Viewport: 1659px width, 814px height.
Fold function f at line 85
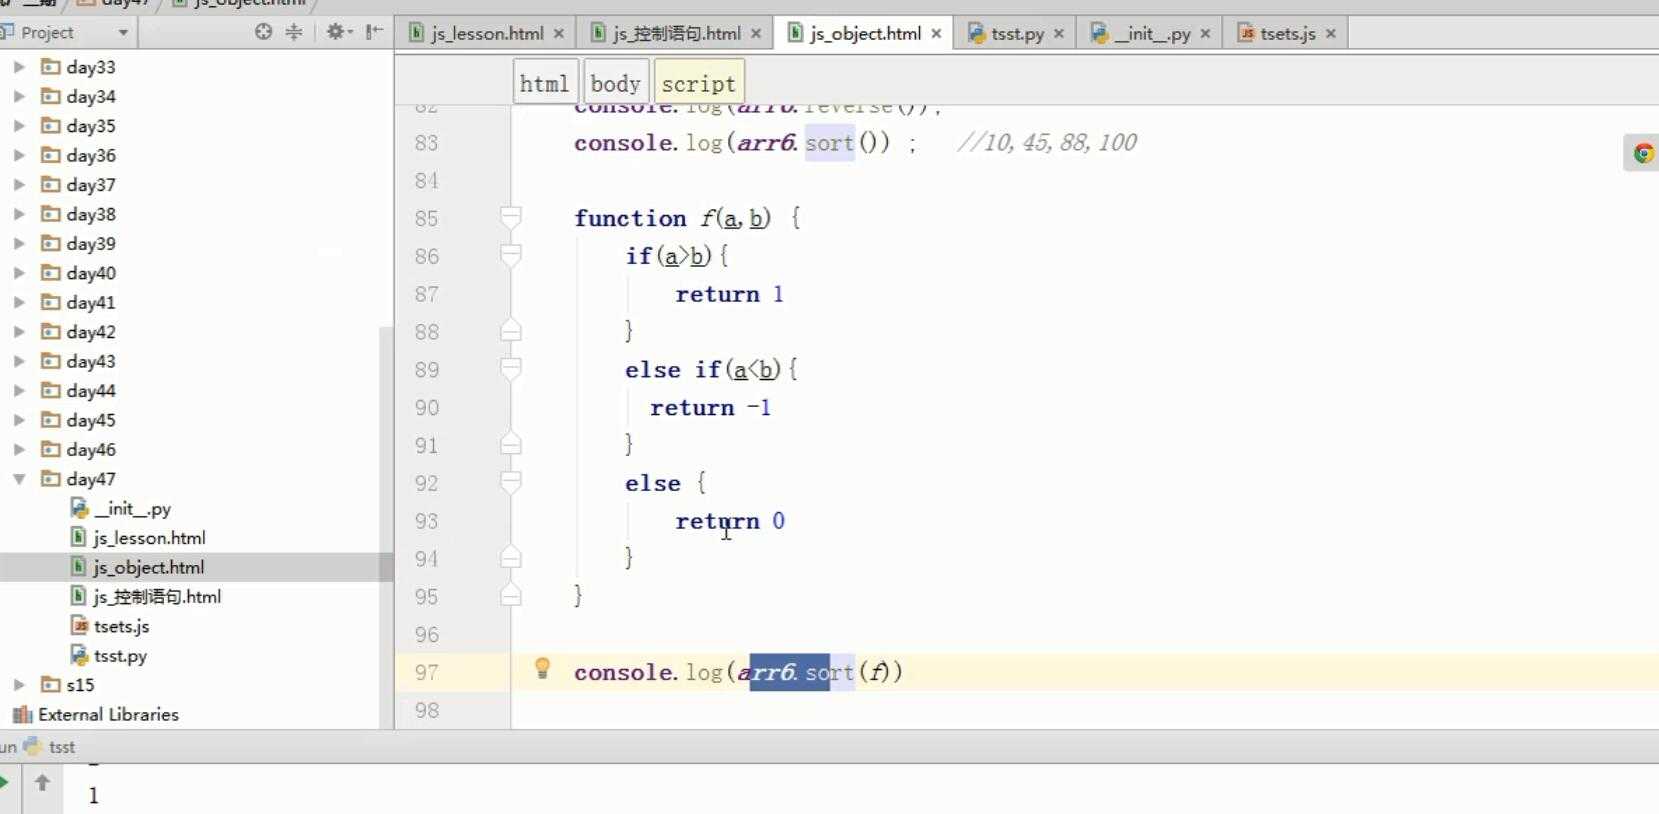point(510,217)
